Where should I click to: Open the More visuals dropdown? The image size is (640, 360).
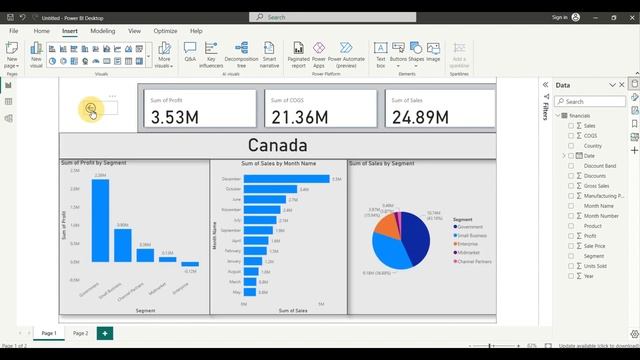(164, 55)
